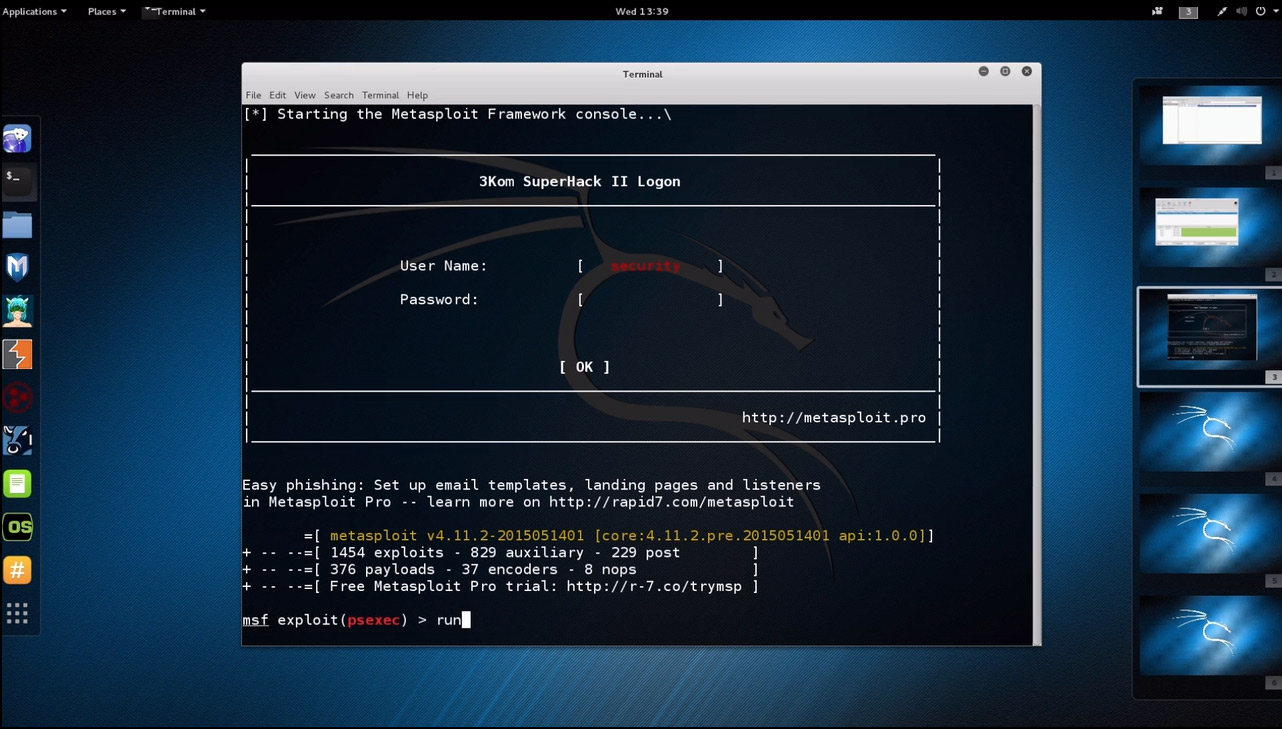Launch Iceweasel browser from the dock

[x=17, y=138]
